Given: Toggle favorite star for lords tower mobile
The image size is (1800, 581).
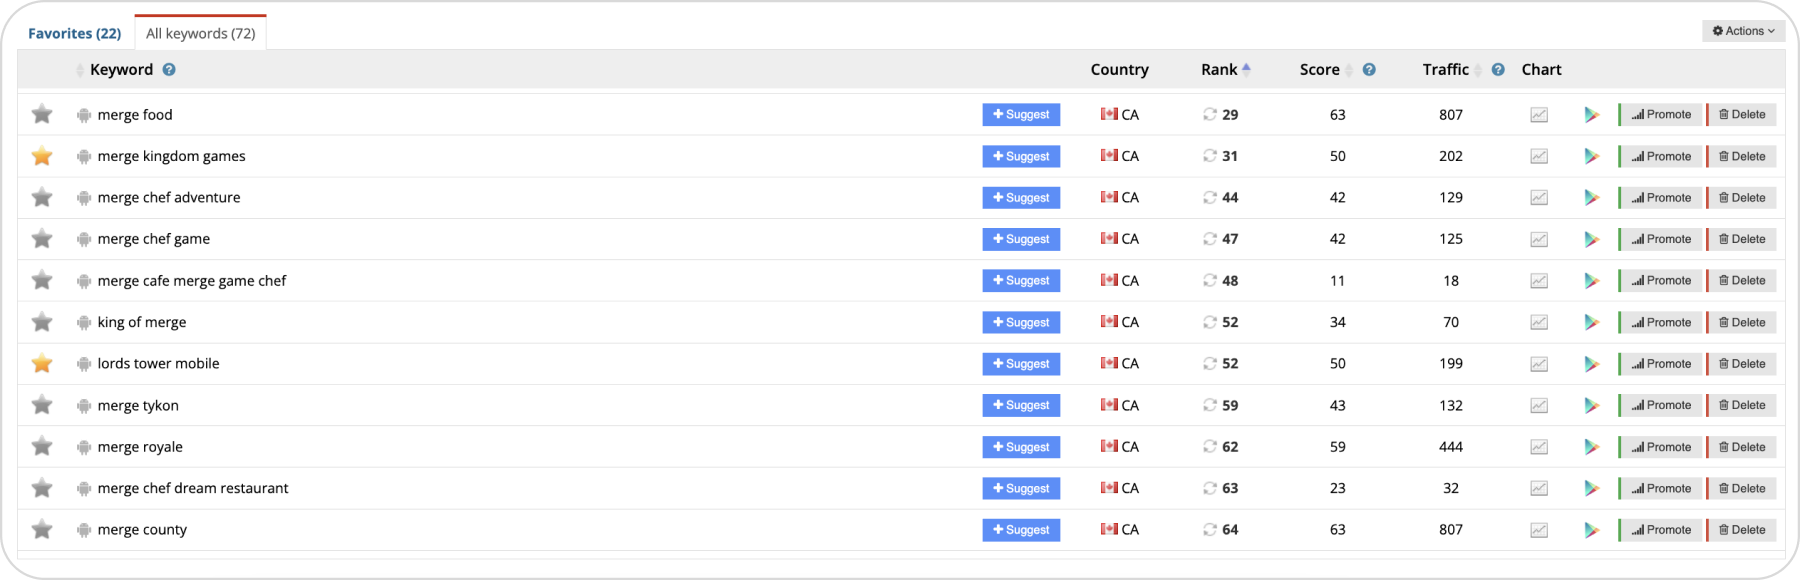Looking at the screenshot, I should [x=42, y=364].
